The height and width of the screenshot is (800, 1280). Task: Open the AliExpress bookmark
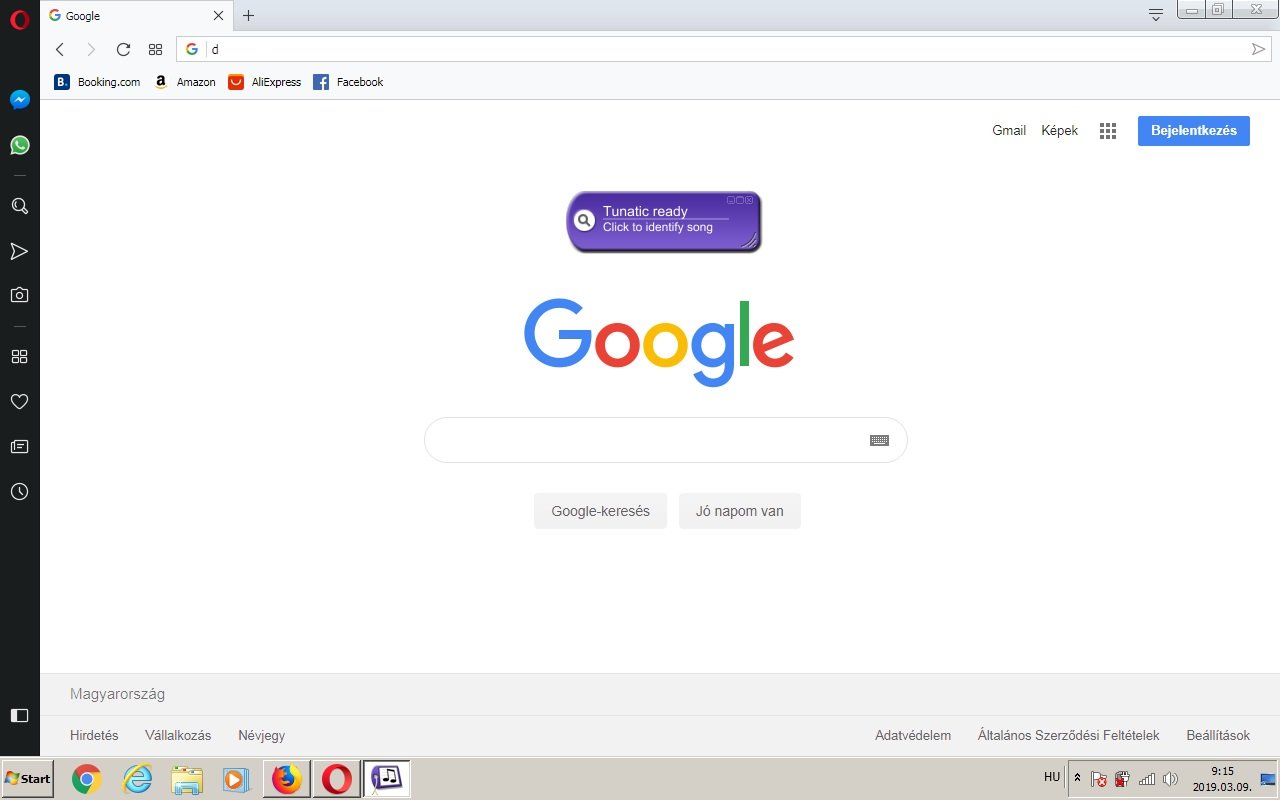(x=265, y=82)
